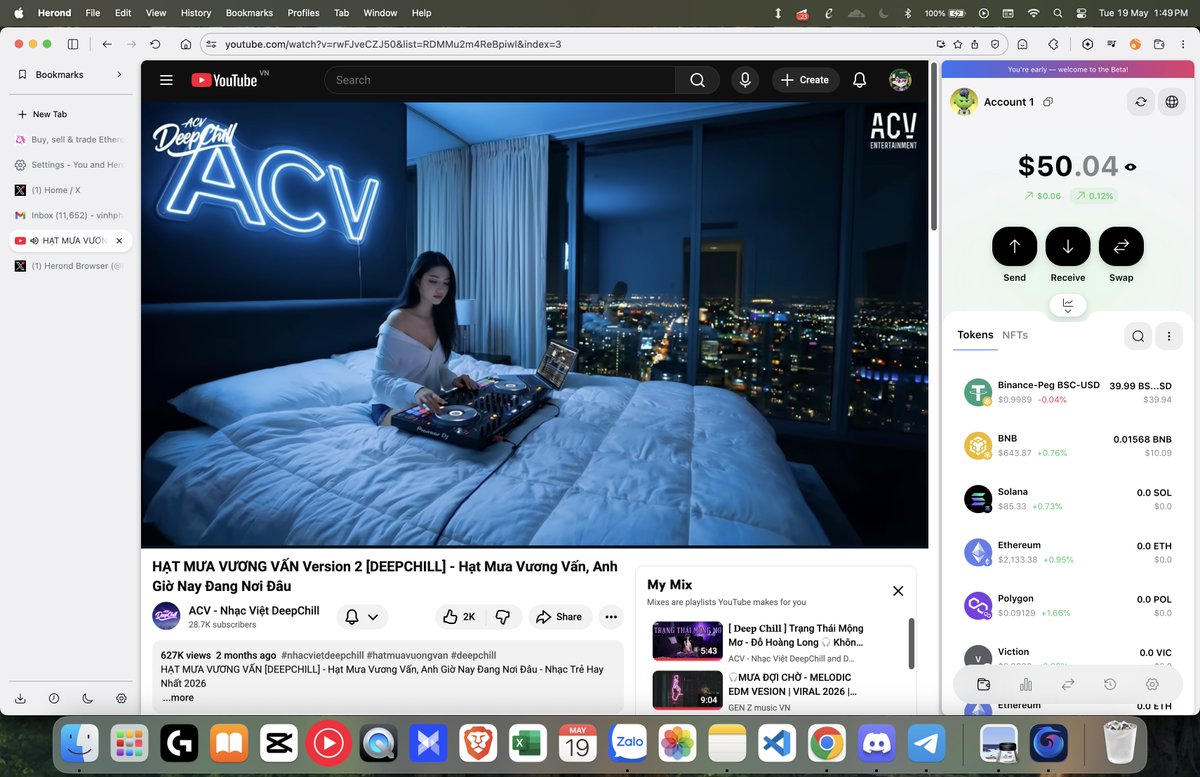The image size is (1200, 777).
Task: Dislike the video
Action: pos(503,617)
